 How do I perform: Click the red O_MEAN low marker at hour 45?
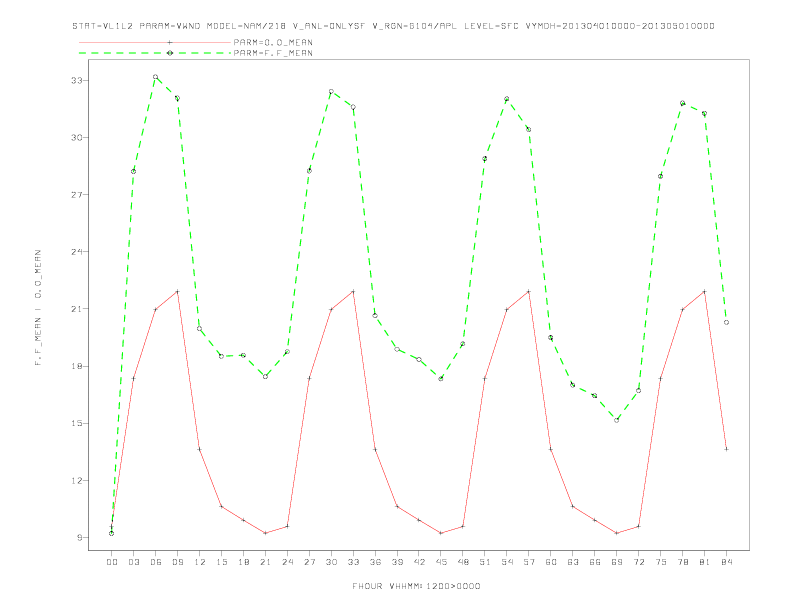[x=441, y=533]
